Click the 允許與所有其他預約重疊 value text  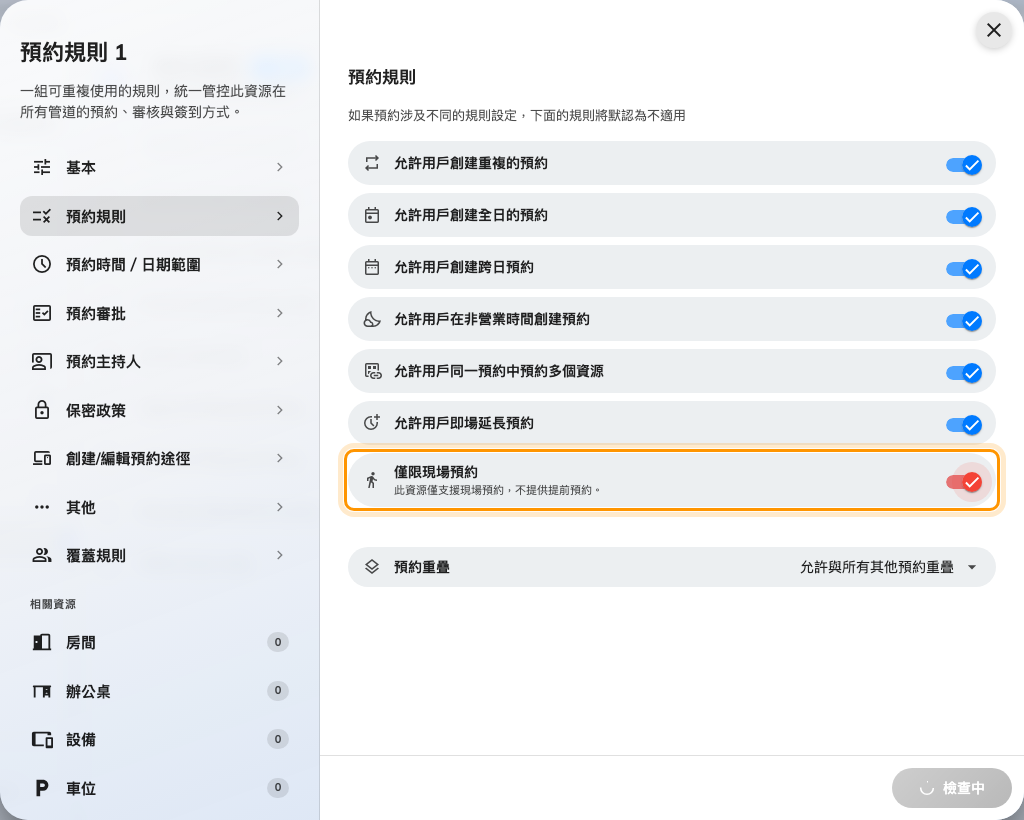[x=877, y=567]
